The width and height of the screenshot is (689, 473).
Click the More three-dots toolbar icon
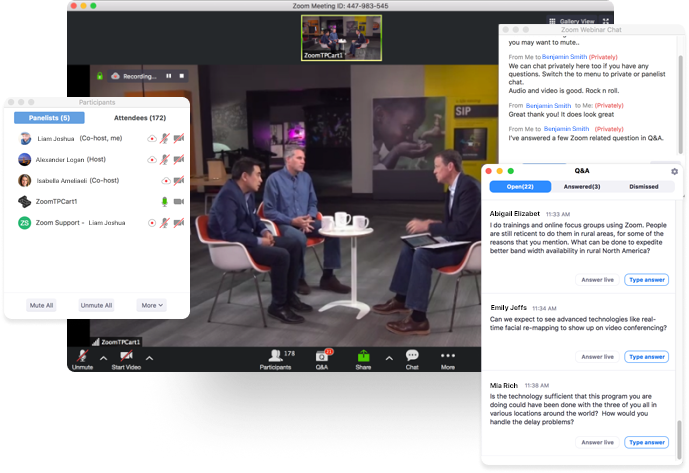(x=448, y=356)
